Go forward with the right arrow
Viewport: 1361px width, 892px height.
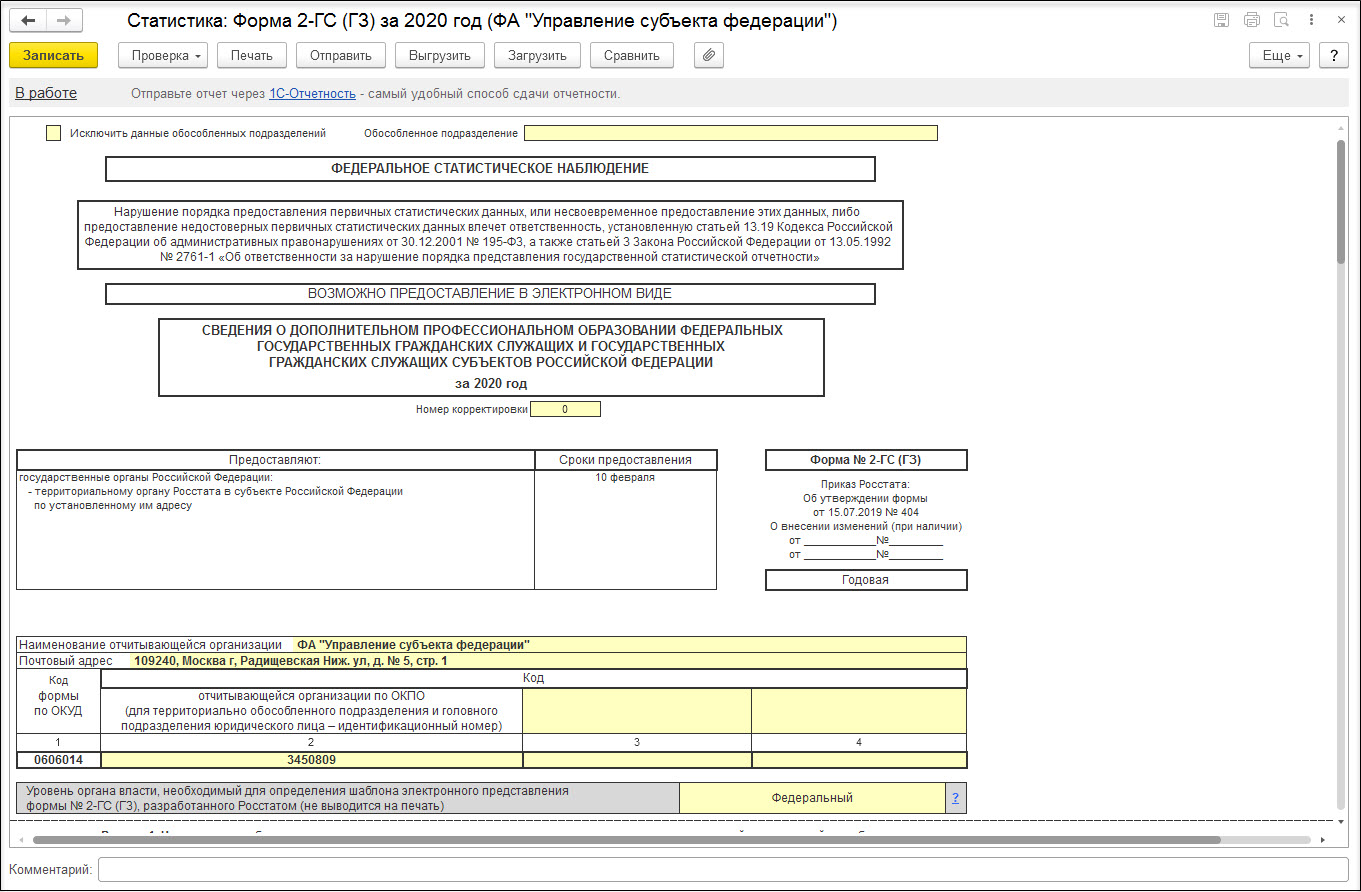coord(64,20)
